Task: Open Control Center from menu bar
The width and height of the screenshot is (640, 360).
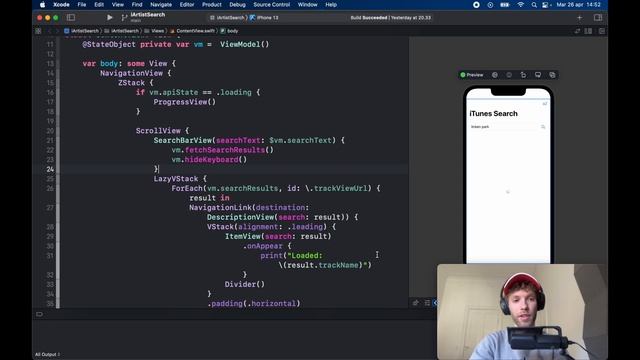Action: [x=546, y=5]
